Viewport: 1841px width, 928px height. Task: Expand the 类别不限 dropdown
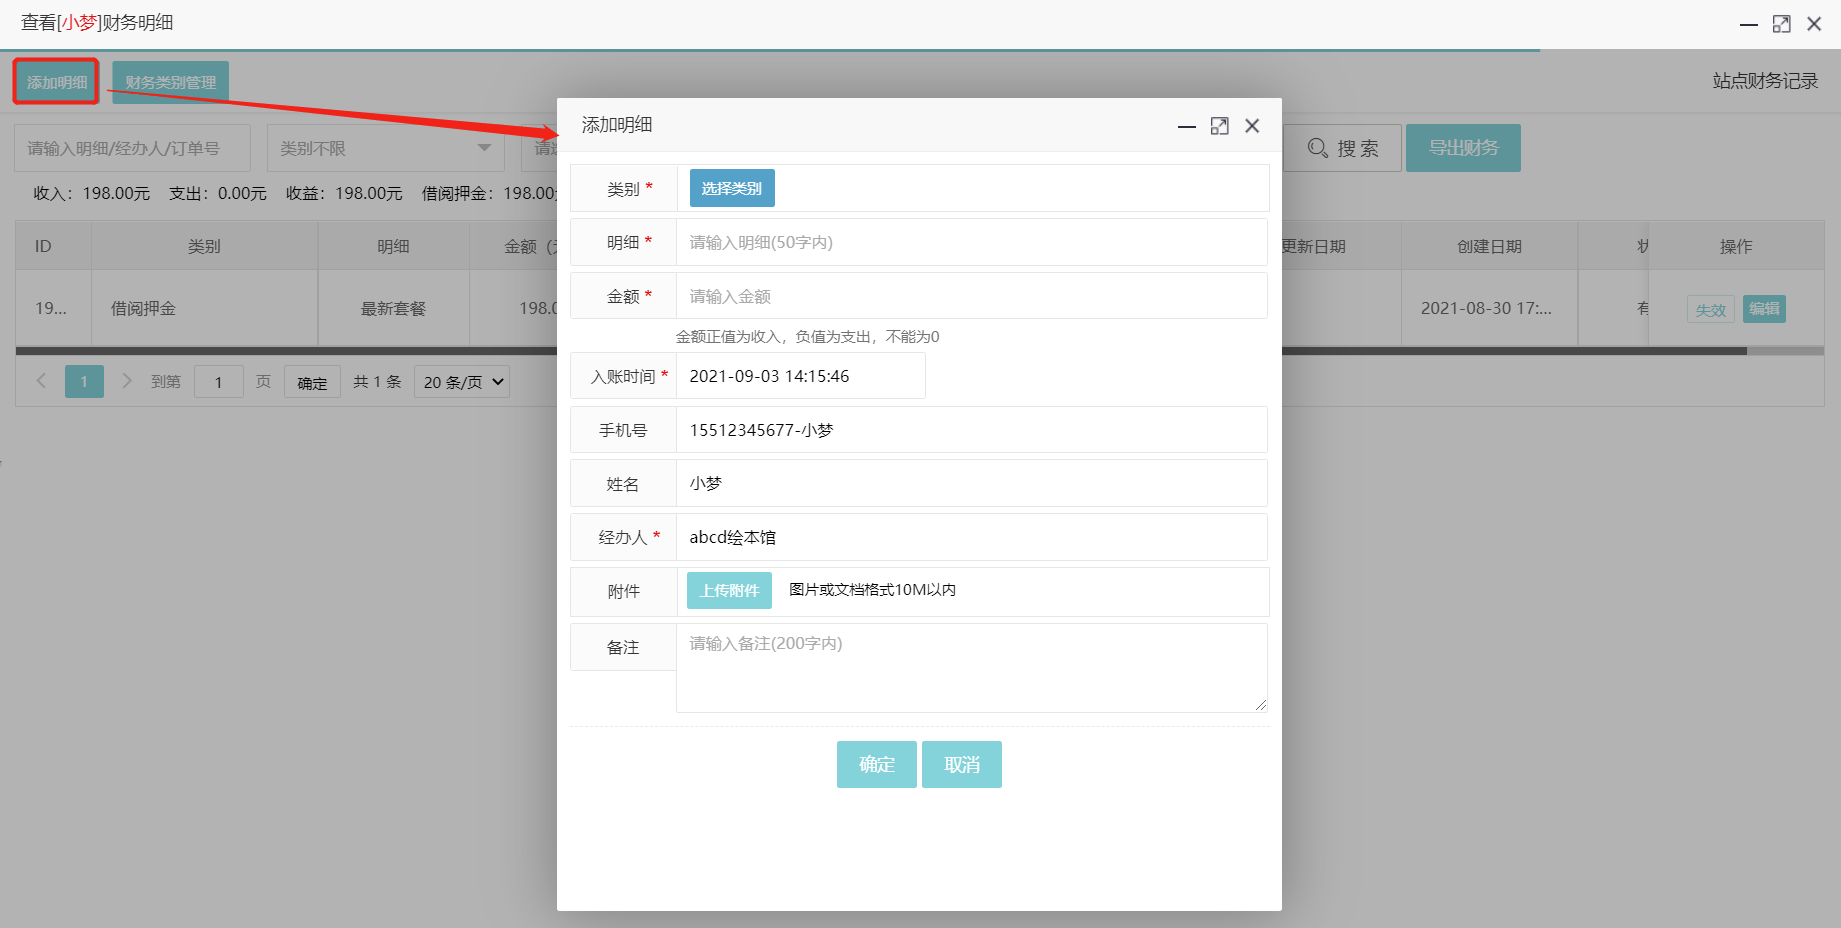[386, 148]
